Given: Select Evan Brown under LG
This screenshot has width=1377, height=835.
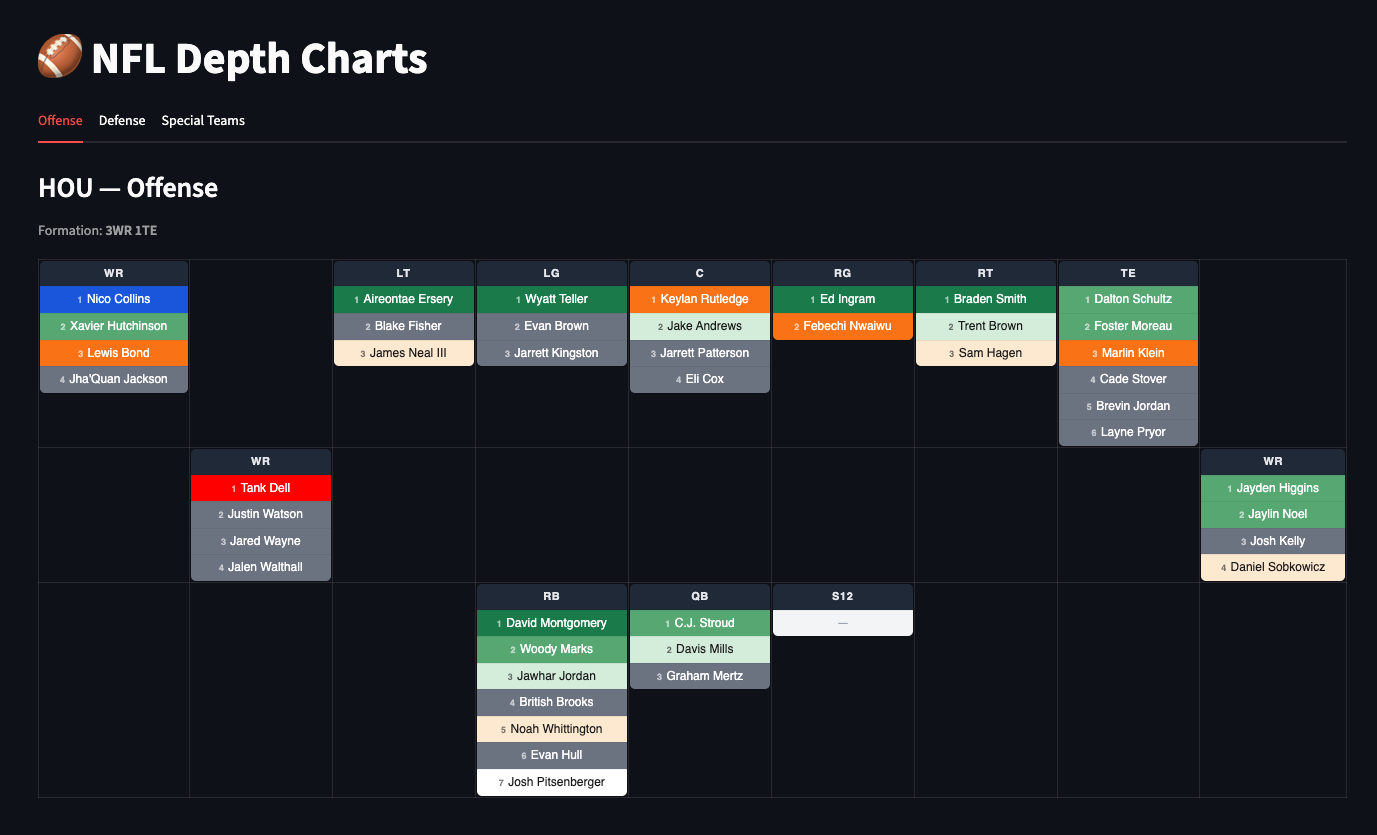Looking at the screenshot, I should 552,326.
